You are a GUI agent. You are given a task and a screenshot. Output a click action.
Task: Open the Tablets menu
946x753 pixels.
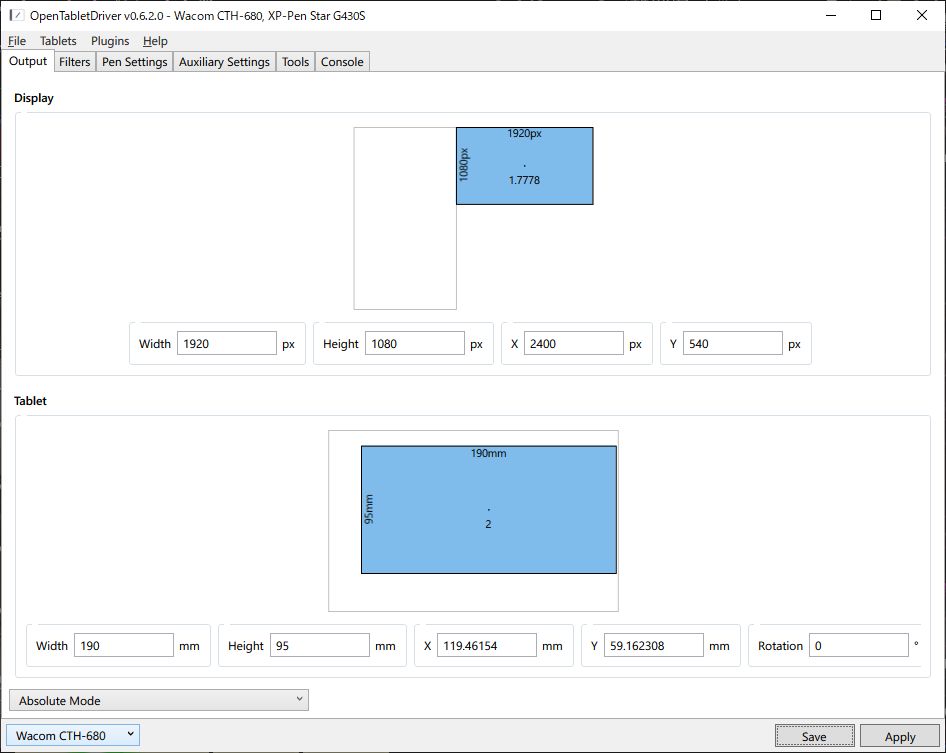tap(58, 41)
